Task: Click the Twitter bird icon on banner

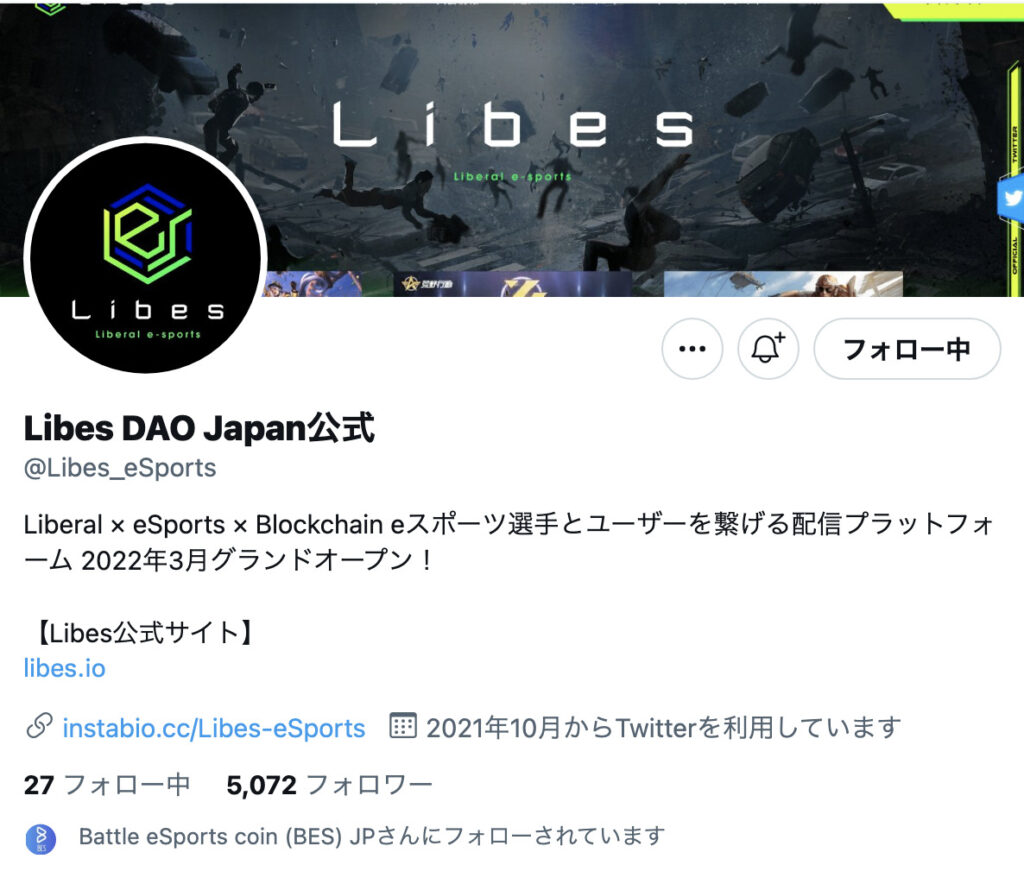Action: pos(1011,197)
